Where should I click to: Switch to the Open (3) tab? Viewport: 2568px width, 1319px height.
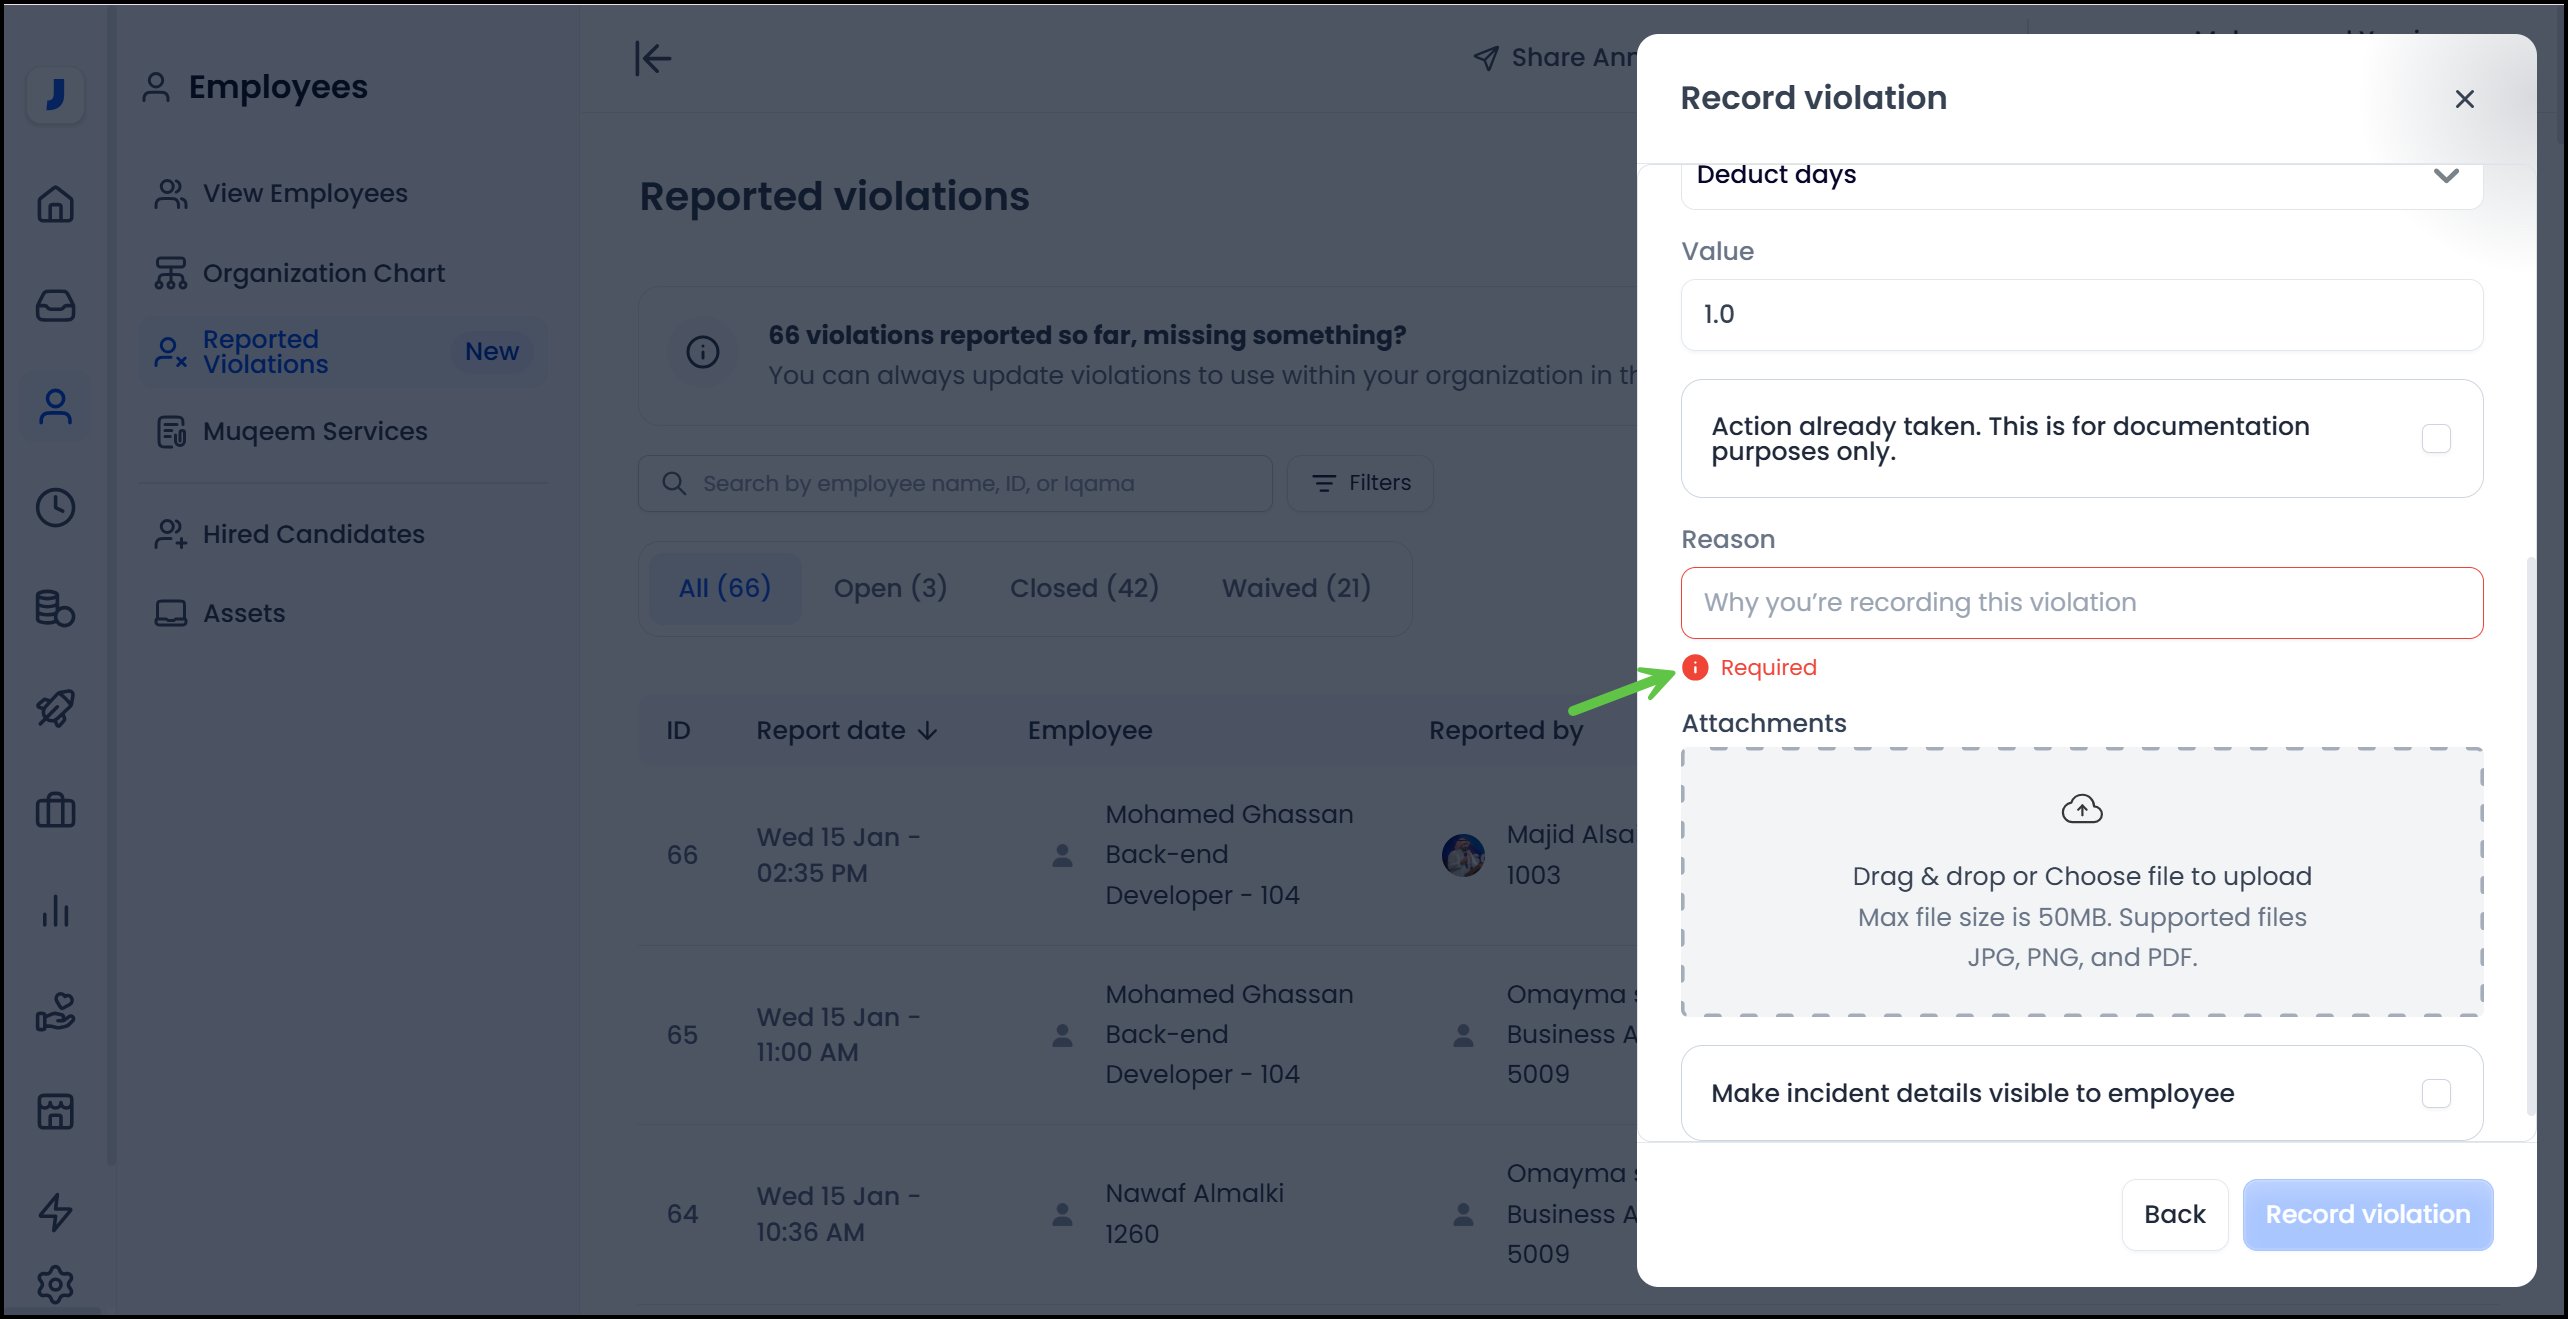890,588
